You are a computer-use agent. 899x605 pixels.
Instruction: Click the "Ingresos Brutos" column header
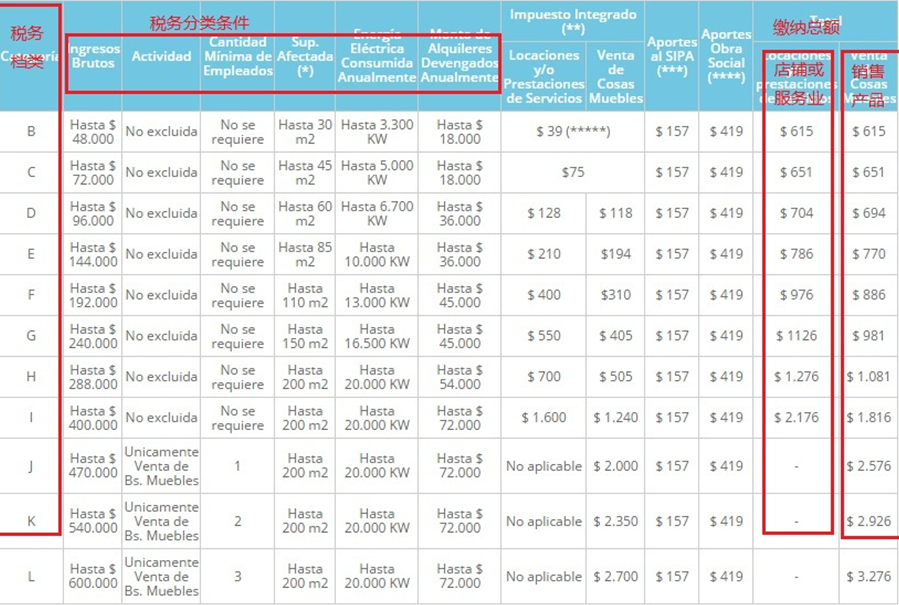click(95, 56)
